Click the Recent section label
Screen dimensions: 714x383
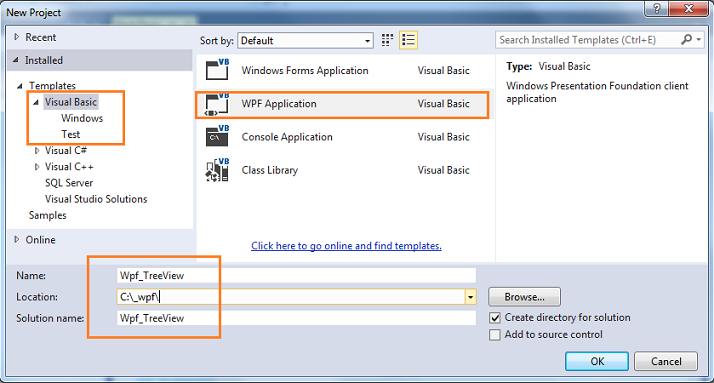tap(41, 37)
